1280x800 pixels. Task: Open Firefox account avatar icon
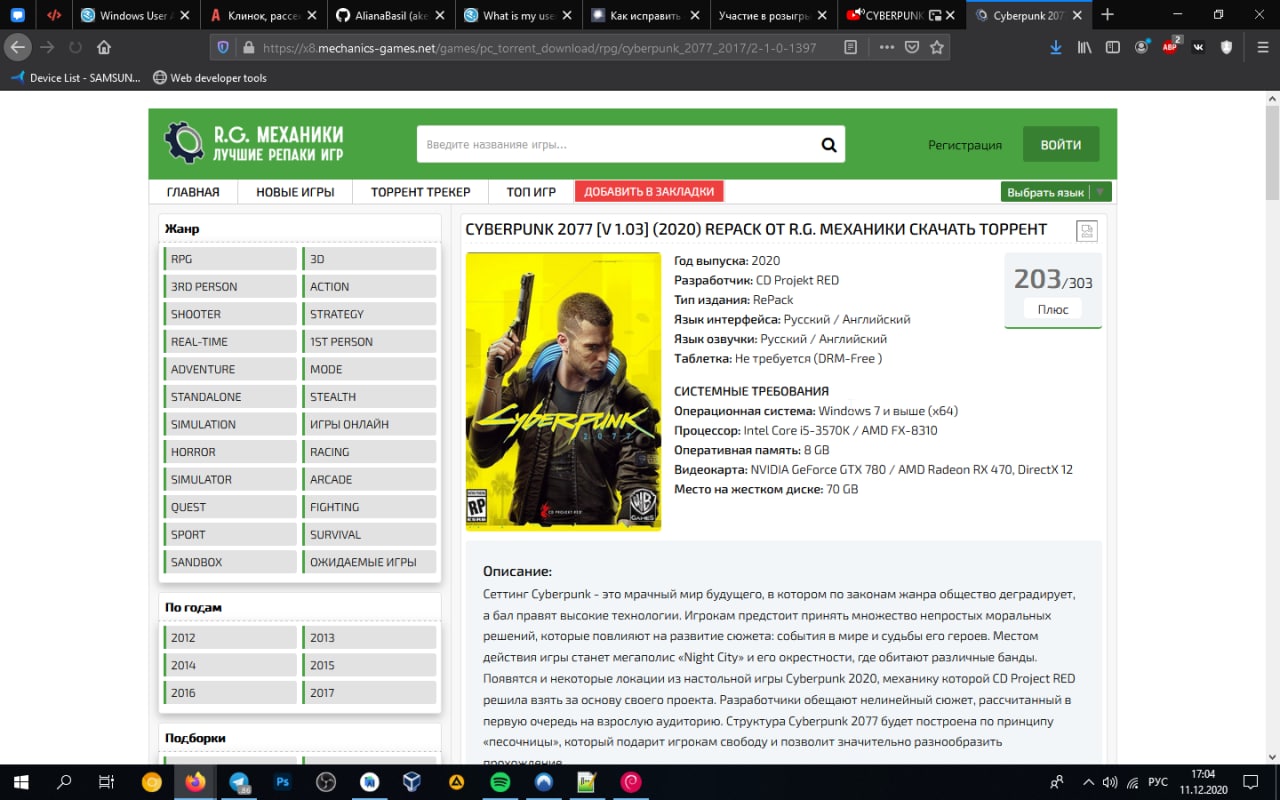coord(1142,47)
